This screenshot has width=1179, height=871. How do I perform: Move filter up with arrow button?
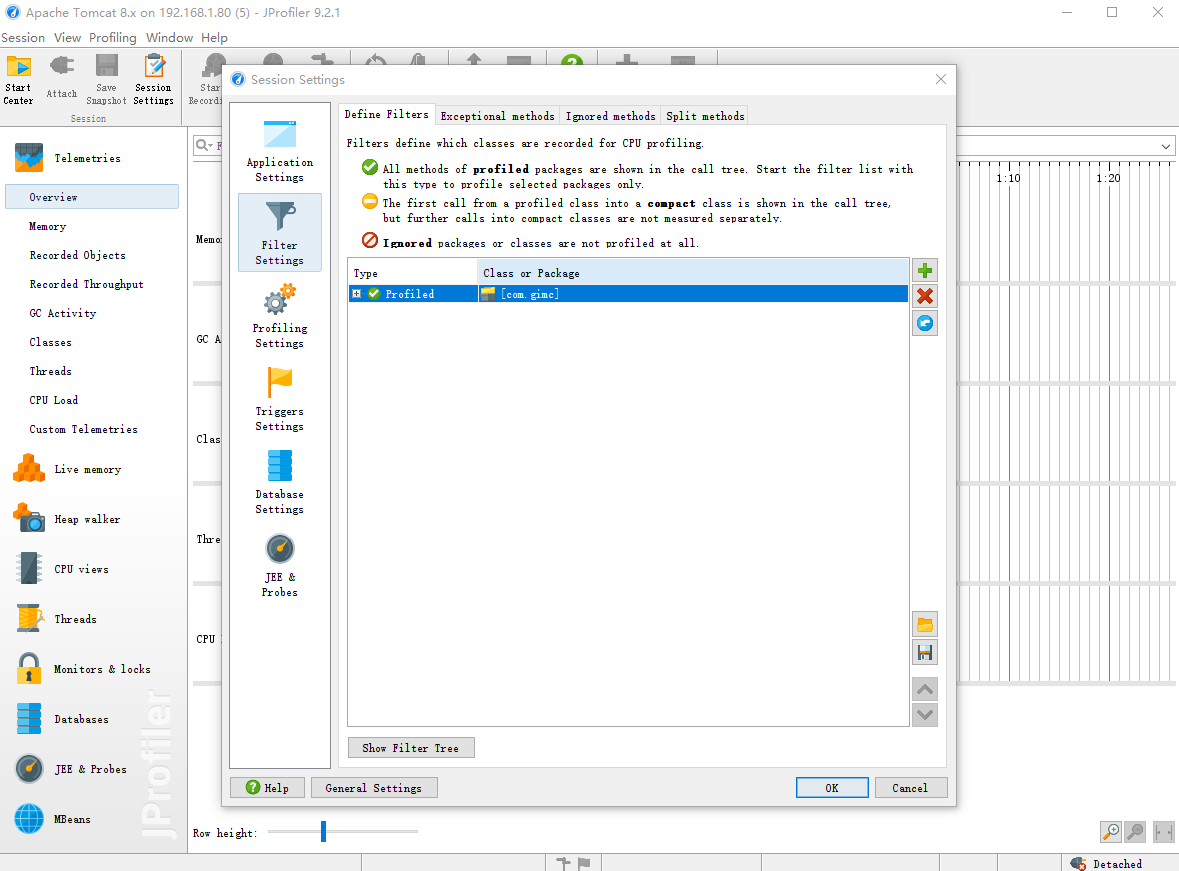[925, 689]
